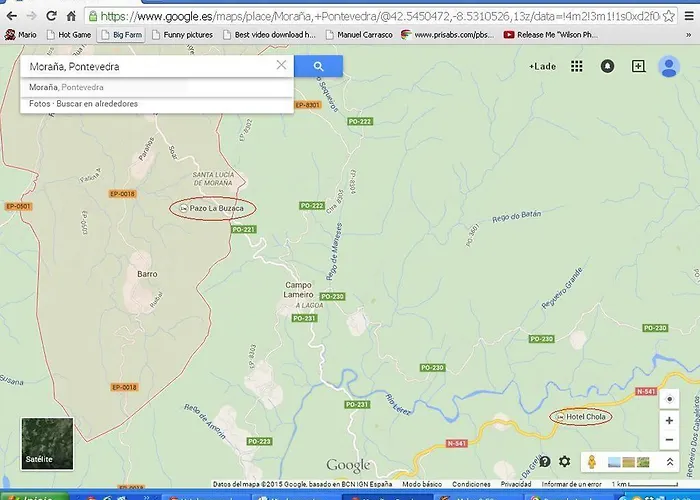Show my current location
This screenshot has height=500, width=700.
pos(669,399)
